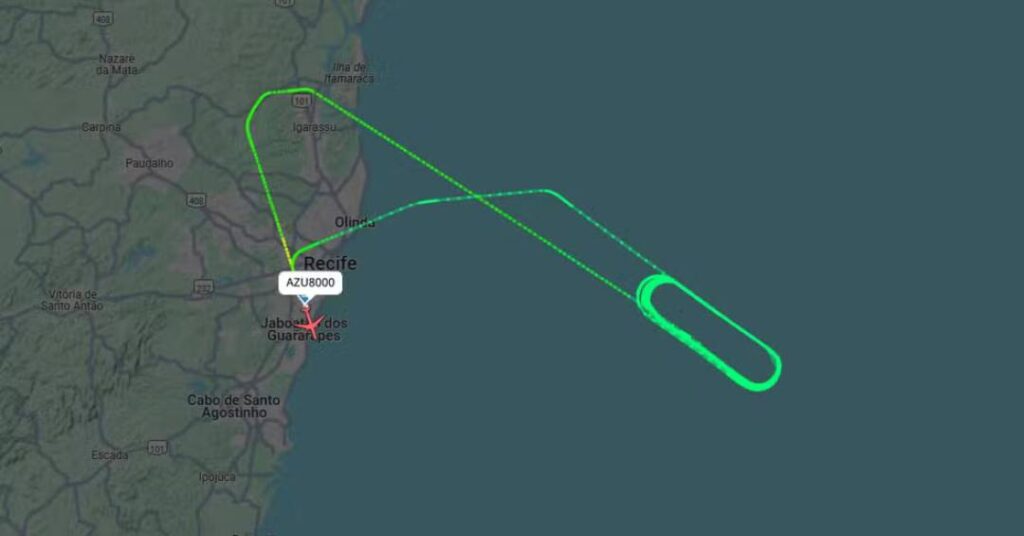The height and width of the screenshot is (536, 1024).
Task: Click the Ilha de Itamaracá label
Action: 349,72
